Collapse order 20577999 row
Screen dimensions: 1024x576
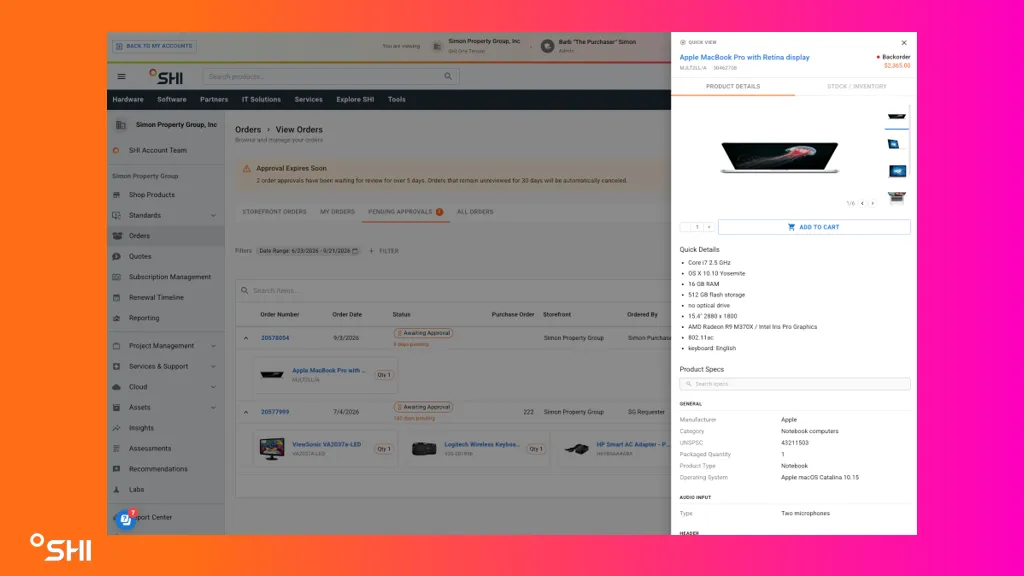pyautogui.click(x=246, y=412)
